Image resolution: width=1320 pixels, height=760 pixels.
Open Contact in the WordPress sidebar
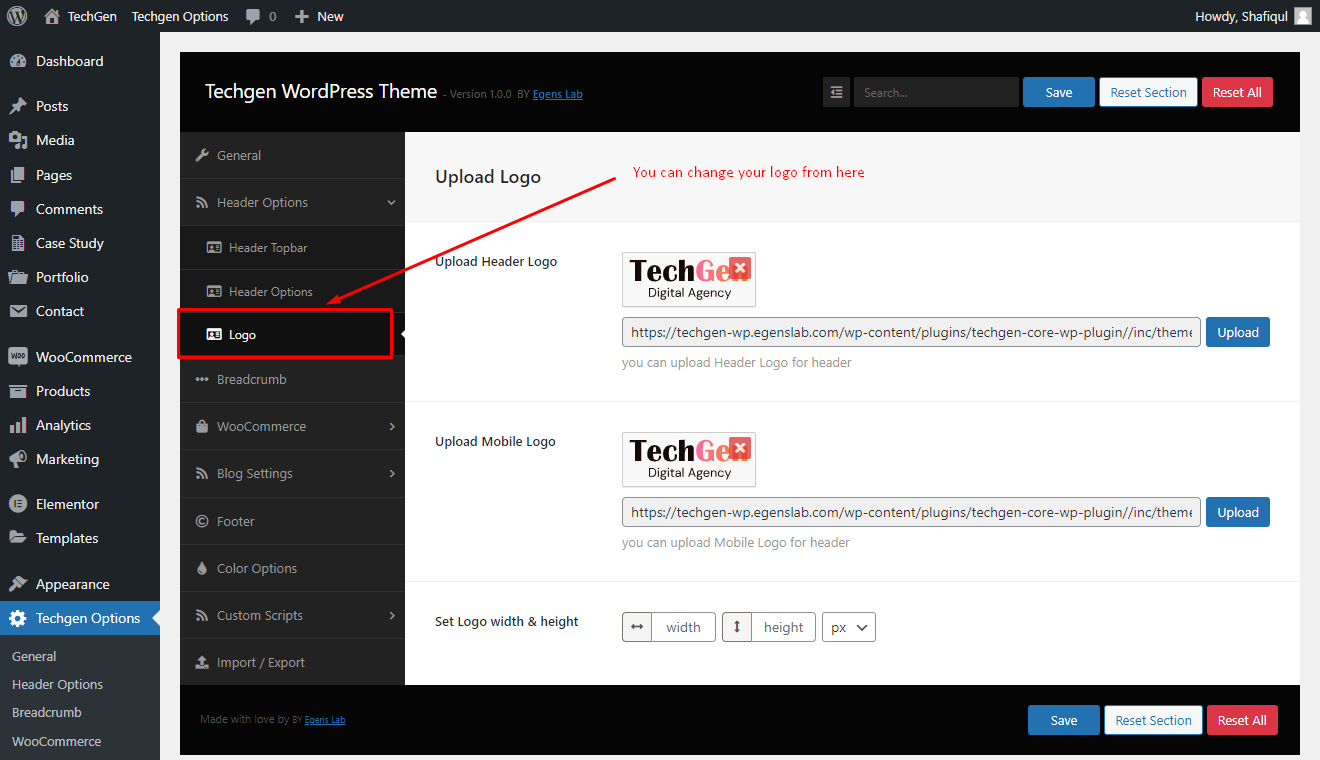(x=80, y=311)
